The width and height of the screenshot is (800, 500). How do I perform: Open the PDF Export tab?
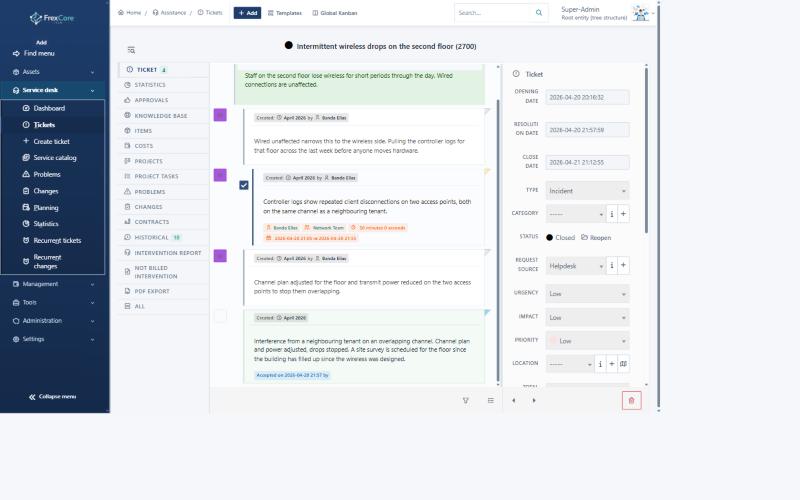164,291
